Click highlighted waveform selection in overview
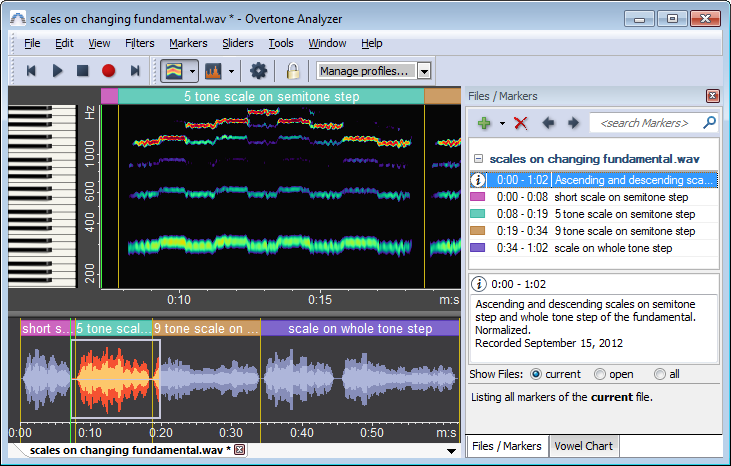The image size is (731, 466). point(116,379)
